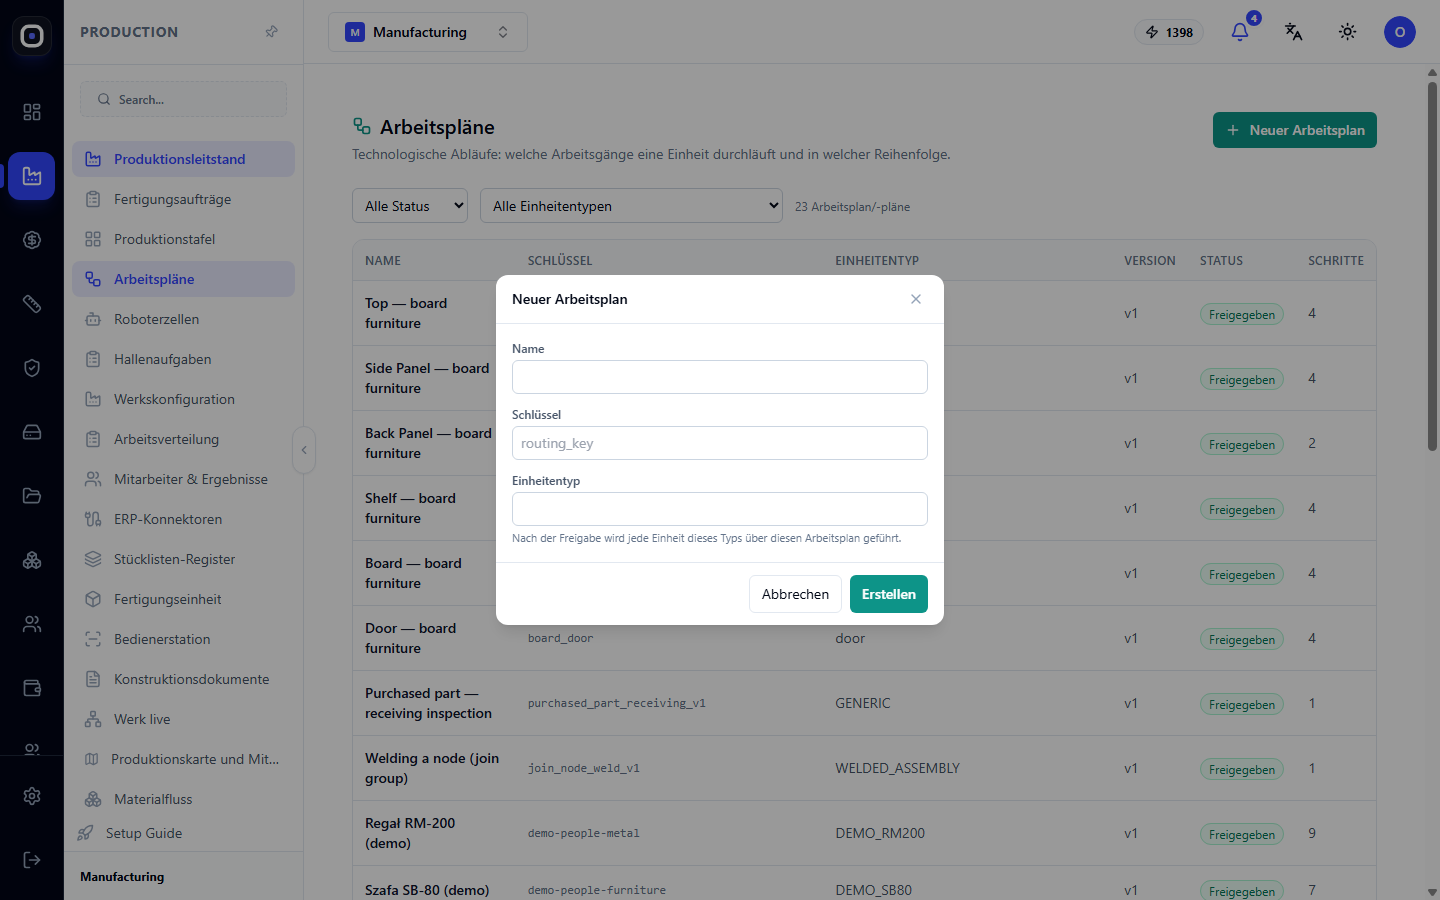Open settings gear in left rail
This screenshot has width=1440, height=900.
click(32, 796)
